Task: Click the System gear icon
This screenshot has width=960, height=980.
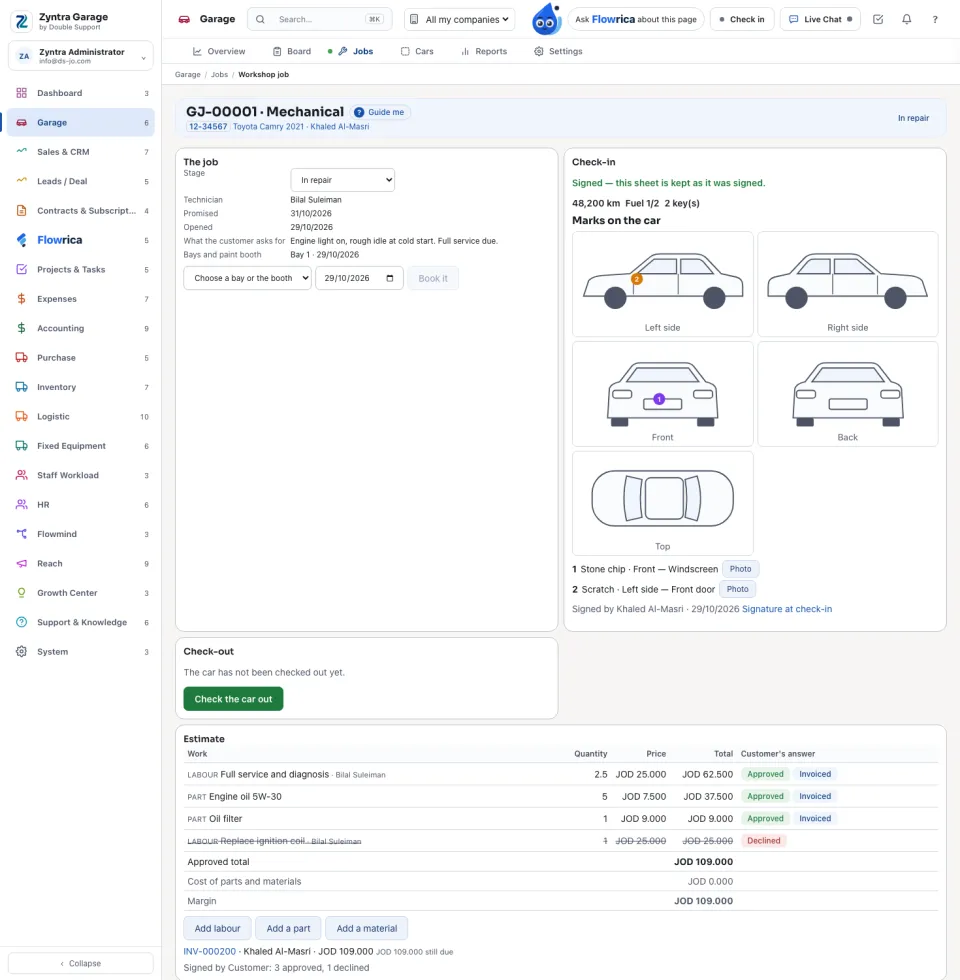Action: (21, 651)
